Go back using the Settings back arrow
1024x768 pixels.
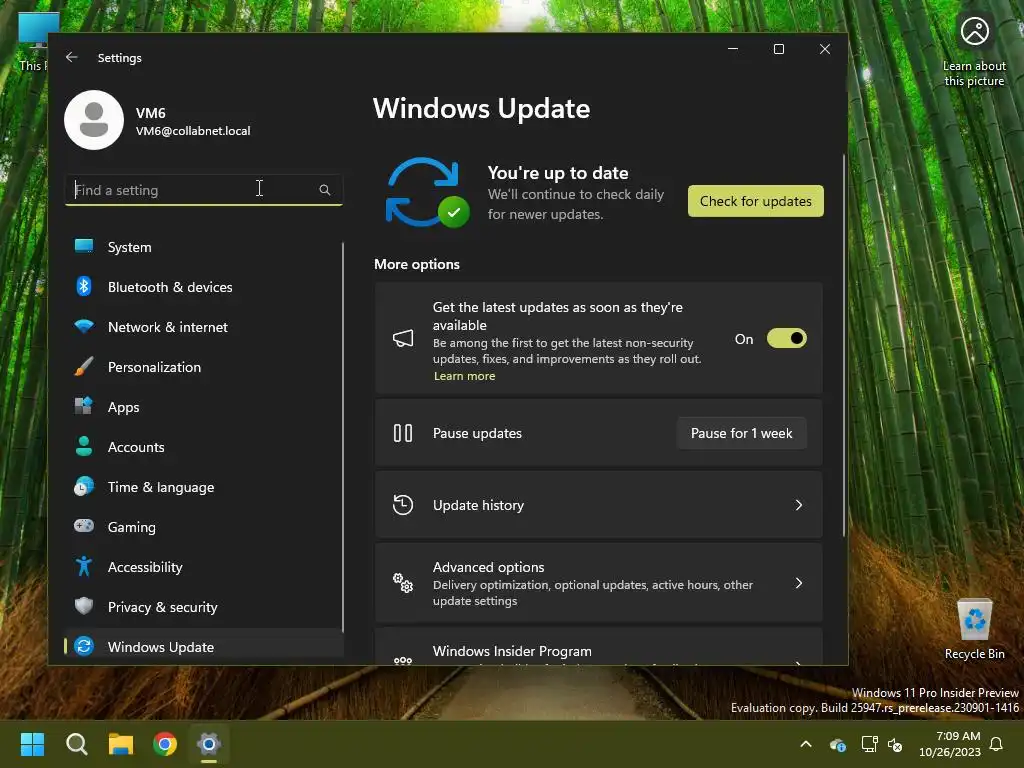72,57
